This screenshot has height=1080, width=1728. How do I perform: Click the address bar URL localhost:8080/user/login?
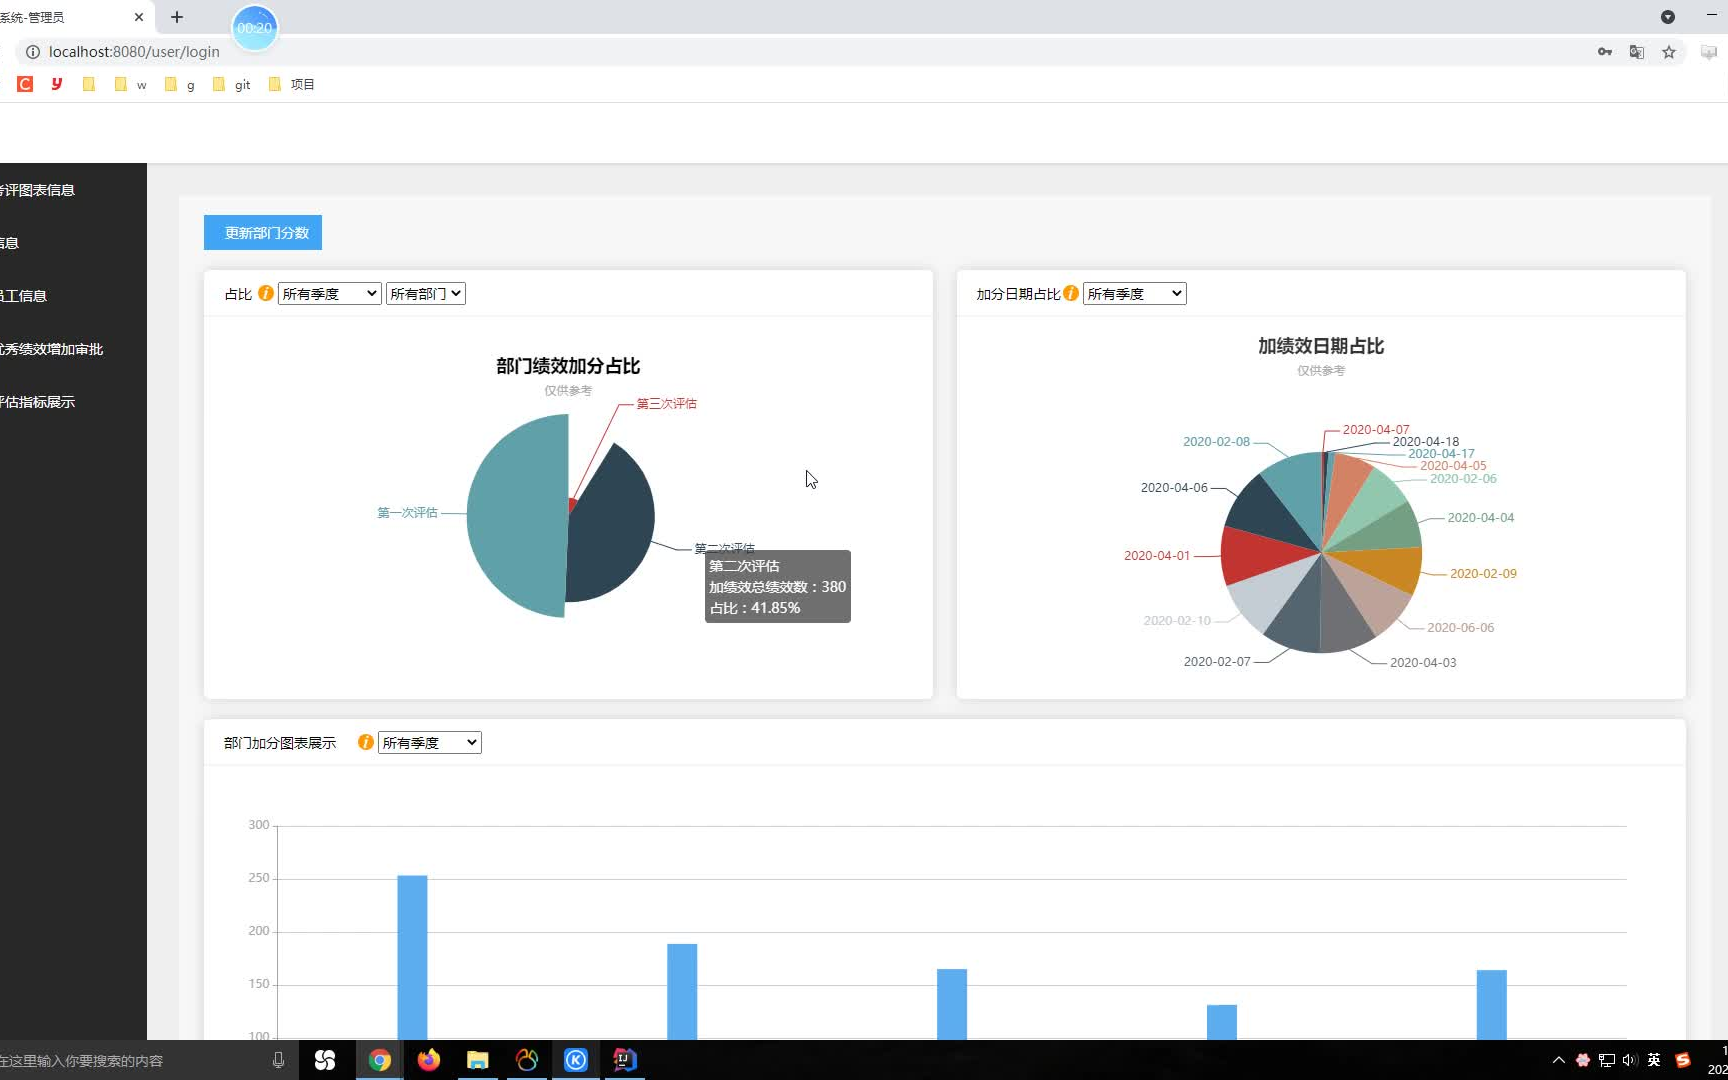click(x=134, y=52)
